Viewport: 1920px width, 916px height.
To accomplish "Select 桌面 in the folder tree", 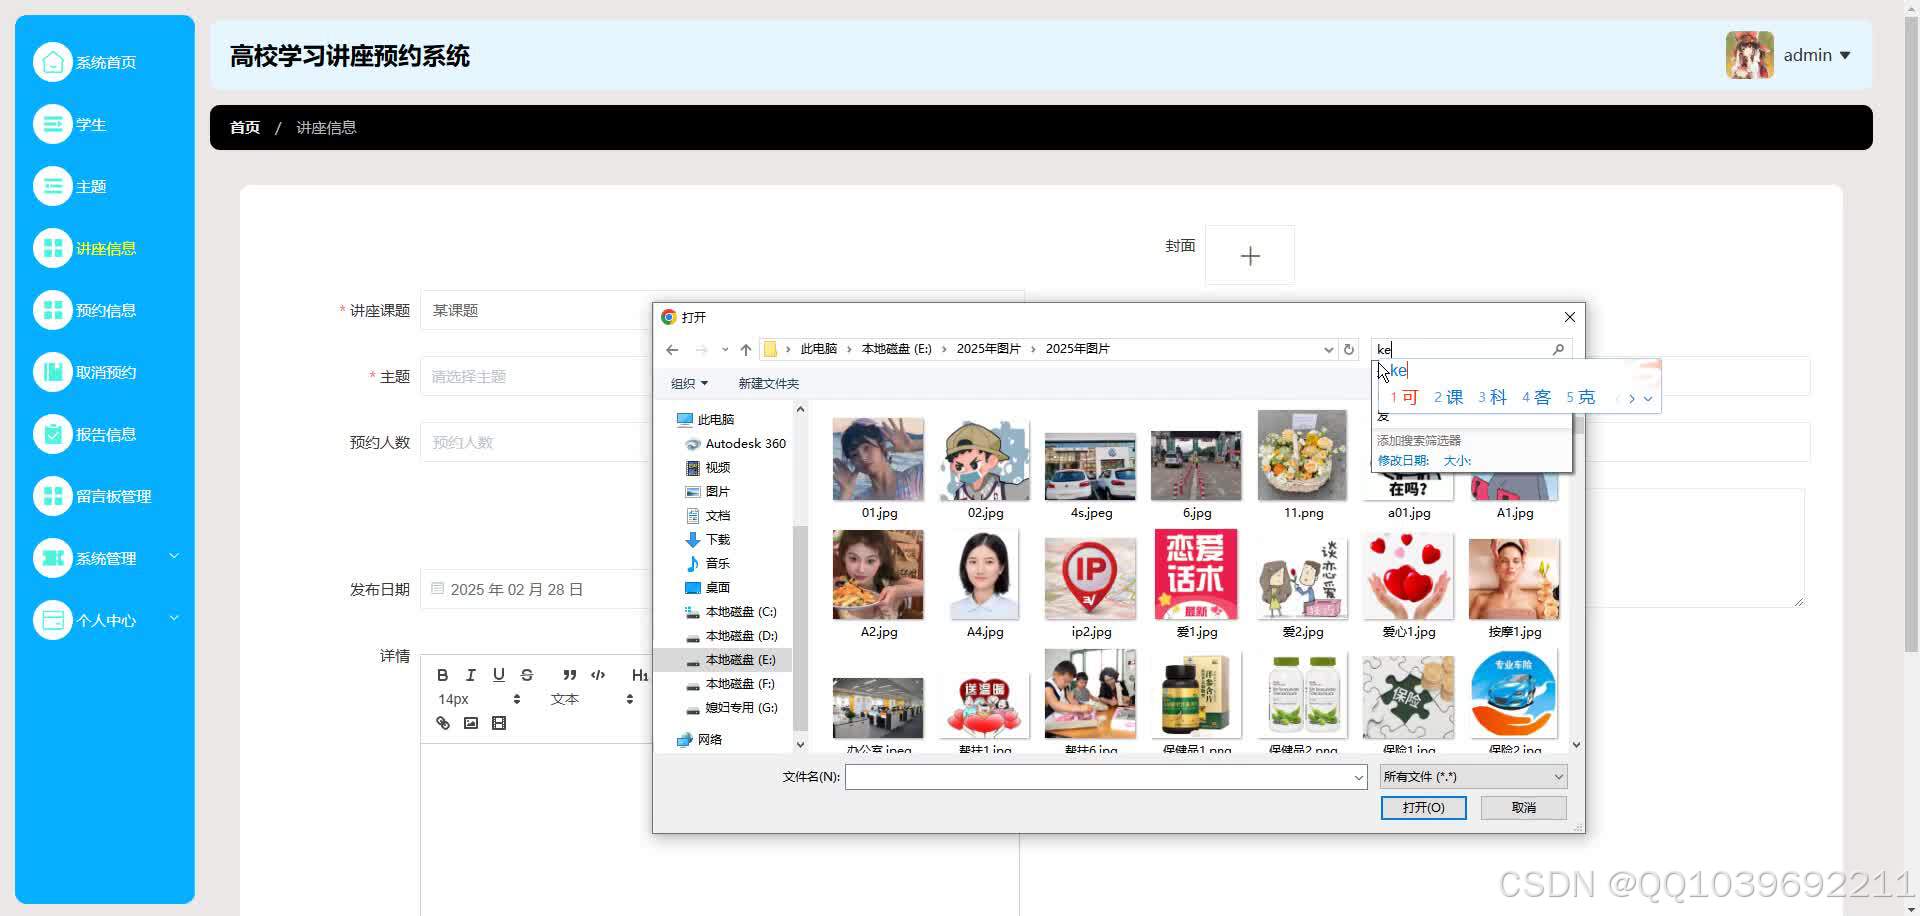I will point(708,587).
